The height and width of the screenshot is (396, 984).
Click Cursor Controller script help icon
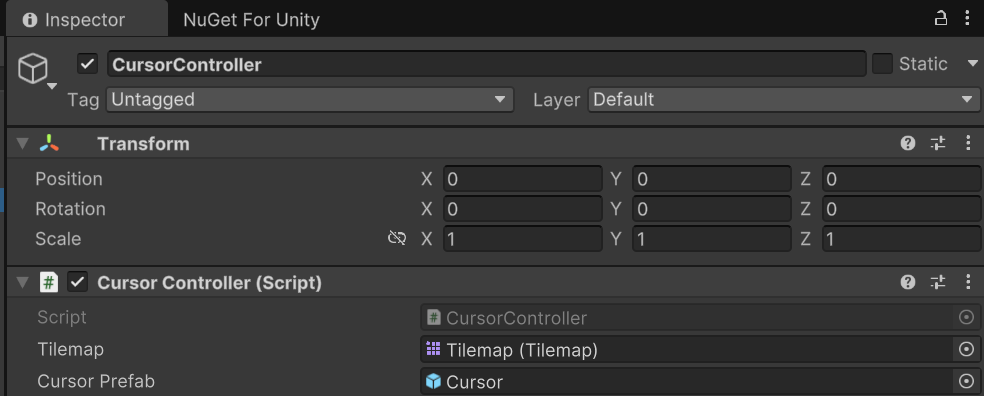[x=907, y=282]
